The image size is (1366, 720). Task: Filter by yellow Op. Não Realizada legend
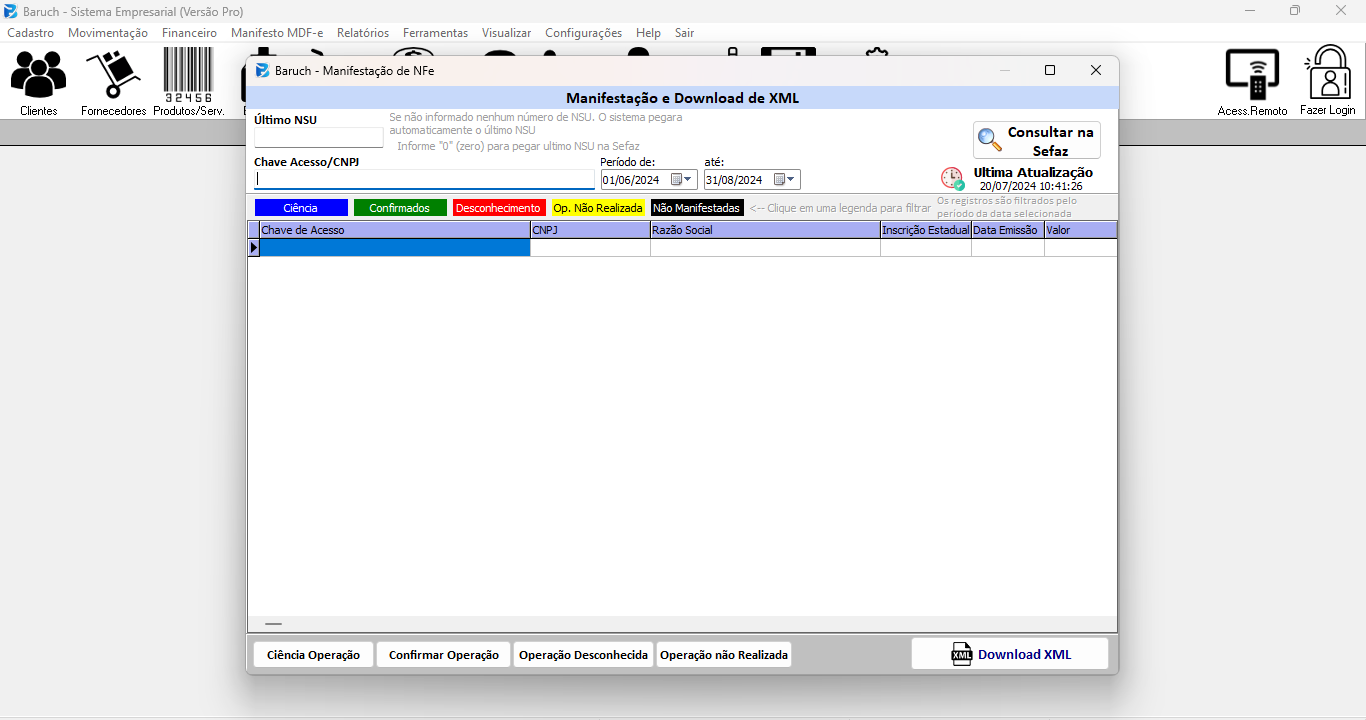tap(598, 208)
